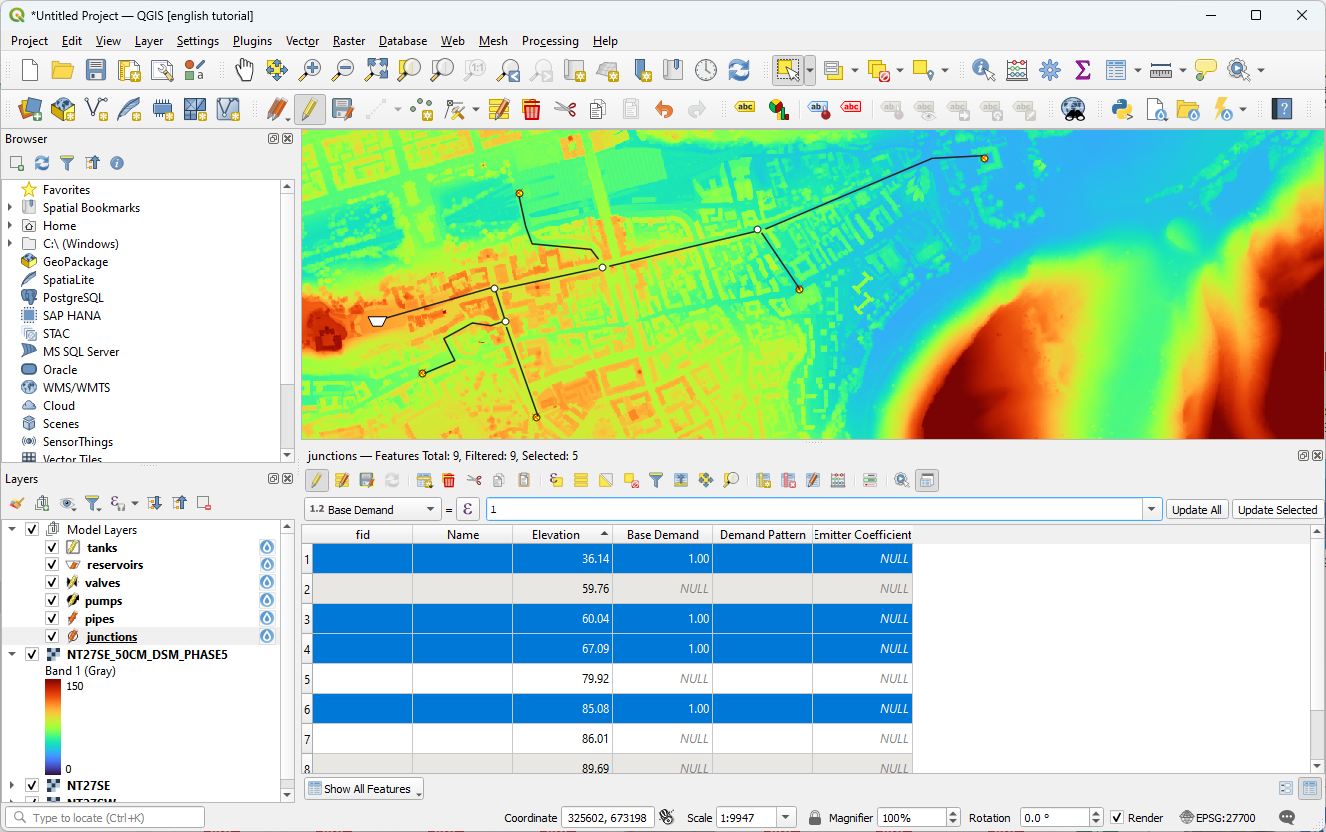1326x832 pixels.
Task: Click the Identify Features tool
Action: [x=984, y=70]
